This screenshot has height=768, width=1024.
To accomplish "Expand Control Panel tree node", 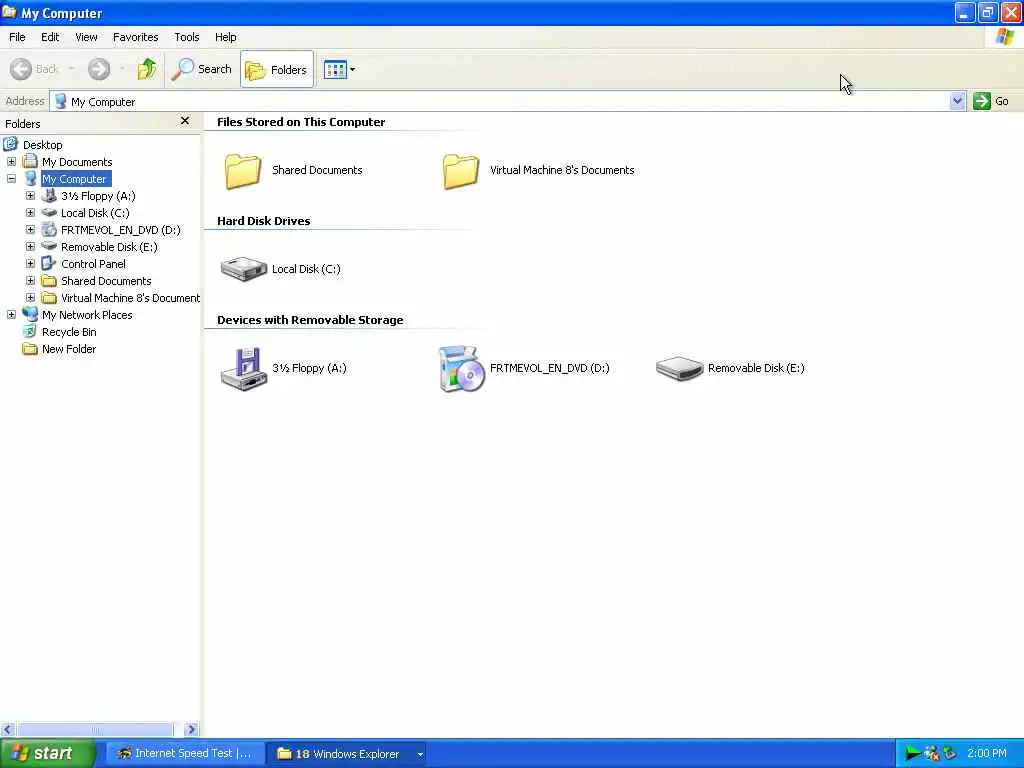I will [x=30, y=263].
